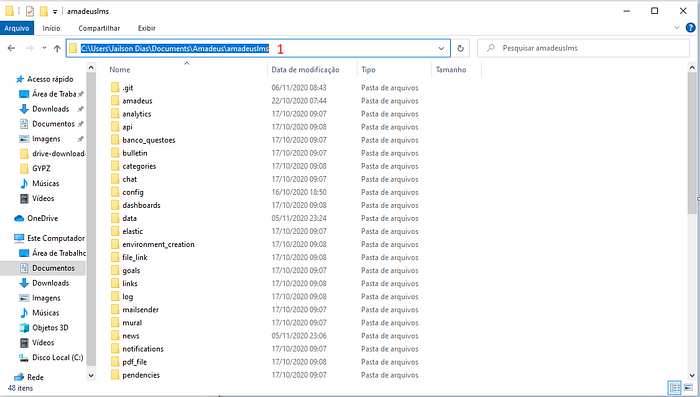Switch to Large icons view in status bar
The height and width of the screenshot is (397, 700).
coord(688,388)
